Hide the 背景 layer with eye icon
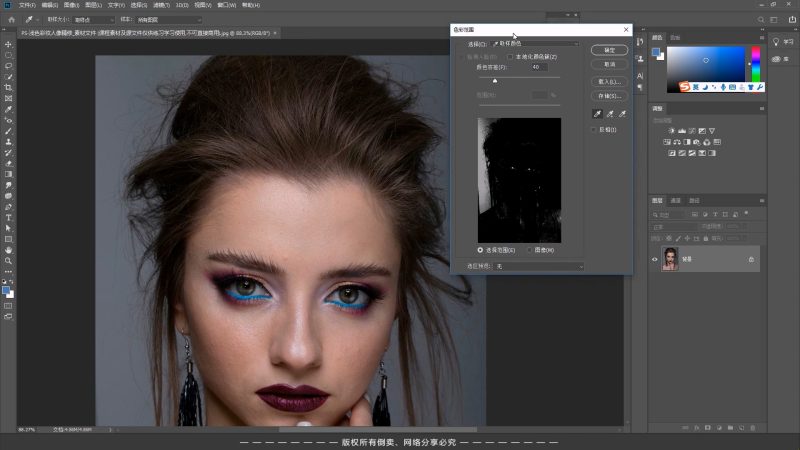 click(x=656, y=259)
